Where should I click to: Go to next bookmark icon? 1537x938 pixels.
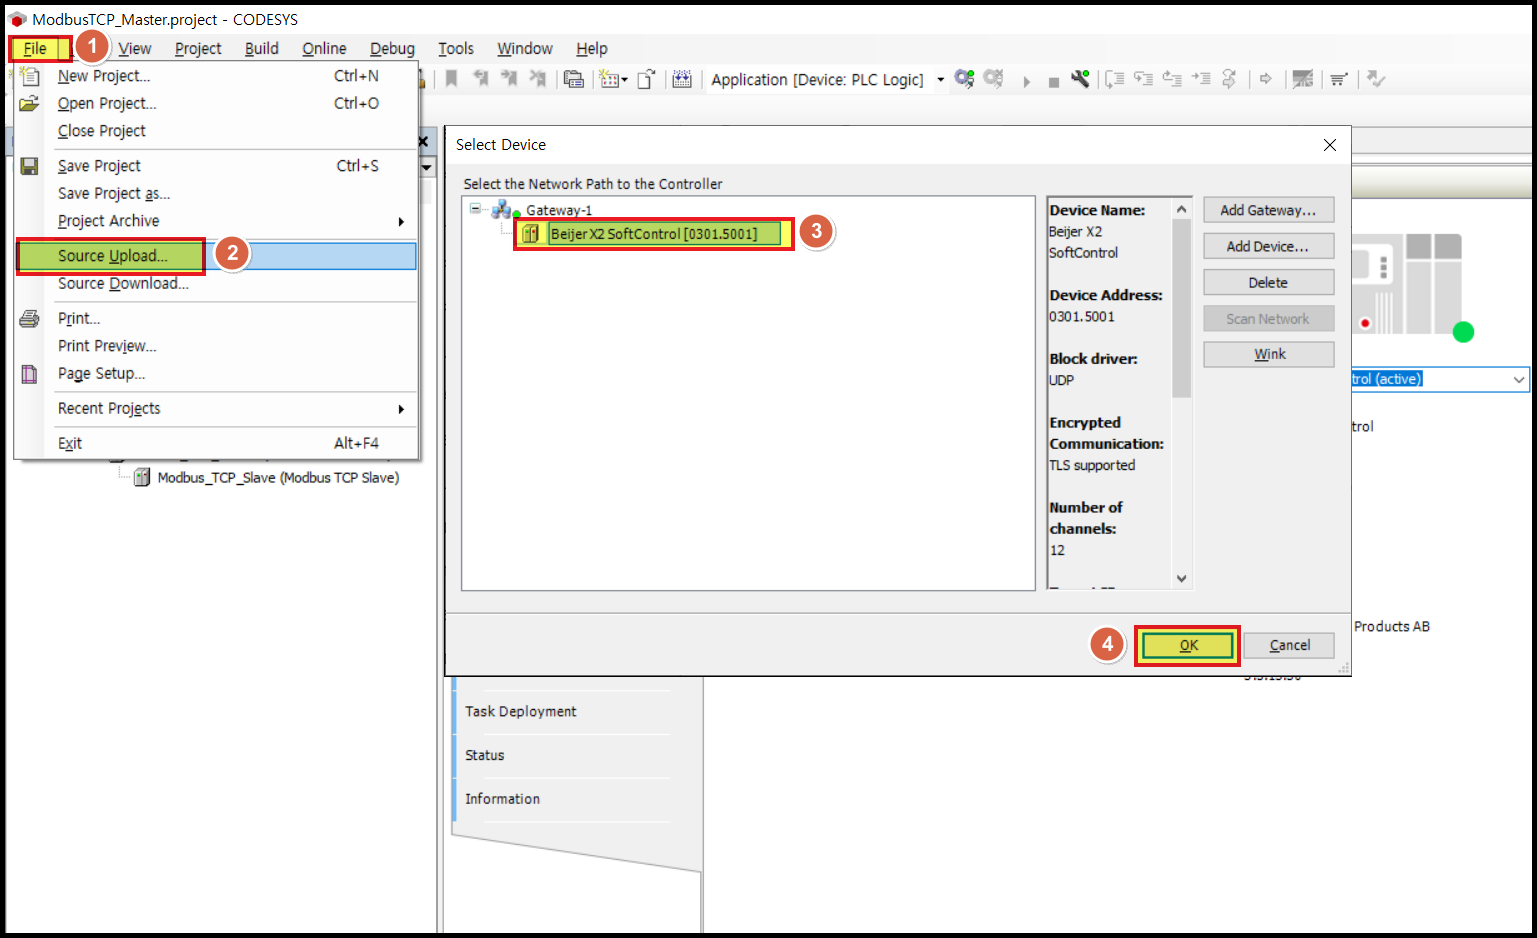click(509, 79)
